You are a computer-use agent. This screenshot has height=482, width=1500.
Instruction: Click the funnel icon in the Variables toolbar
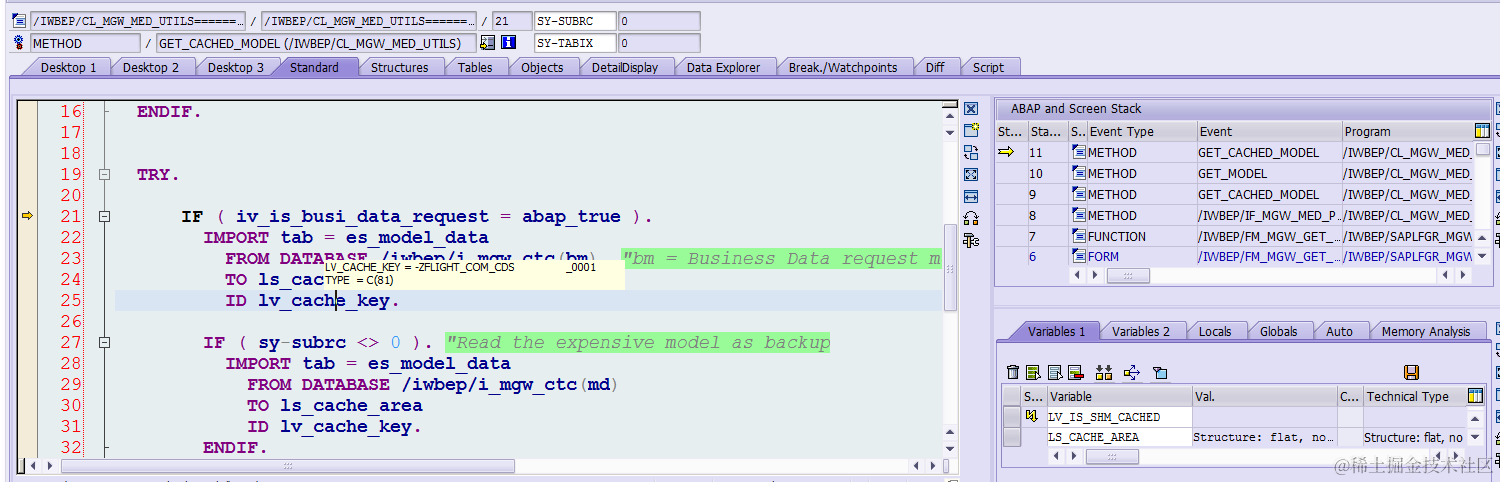(x=1160, y=372)
